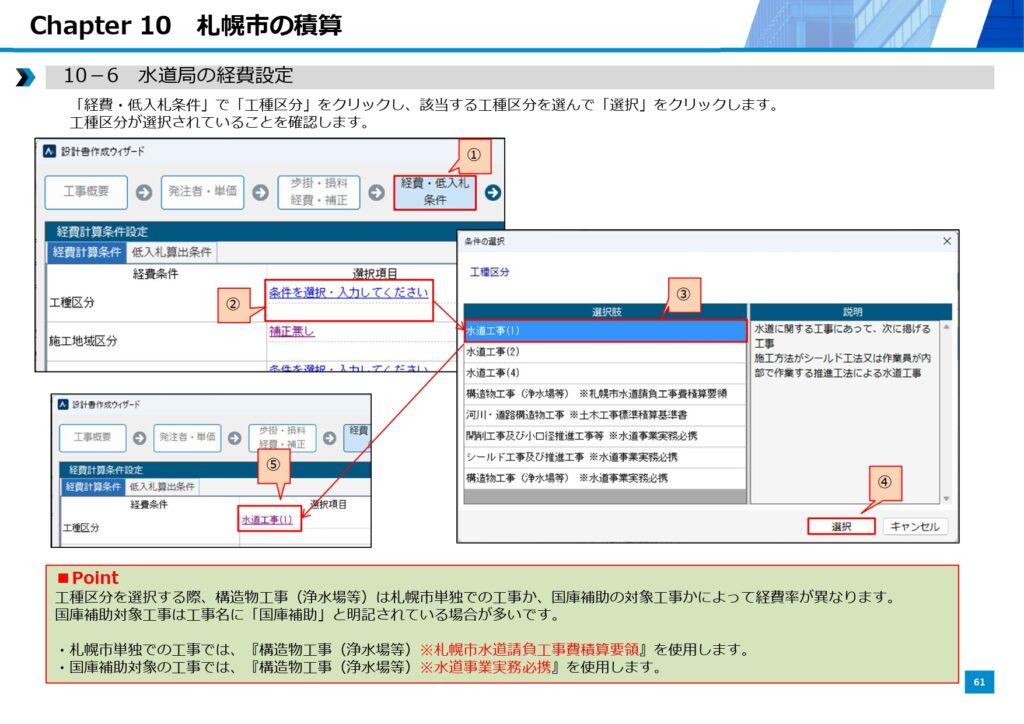Image resolution: width=1024 pixels, height=724 pixels.
Task: Close the 条件の選択 dialog with X
Action: pos(947,242)
